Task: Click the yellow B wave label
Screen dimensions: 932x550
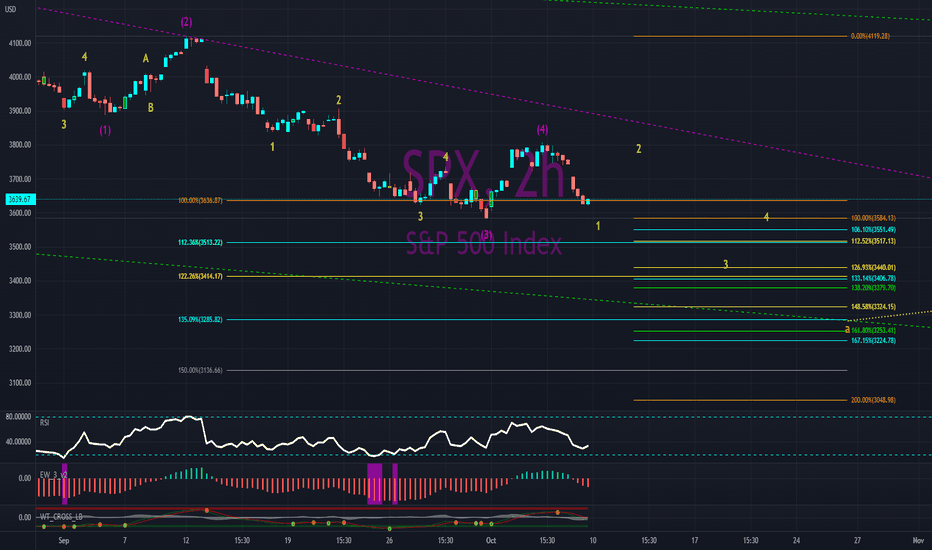Action: (150, 108)
